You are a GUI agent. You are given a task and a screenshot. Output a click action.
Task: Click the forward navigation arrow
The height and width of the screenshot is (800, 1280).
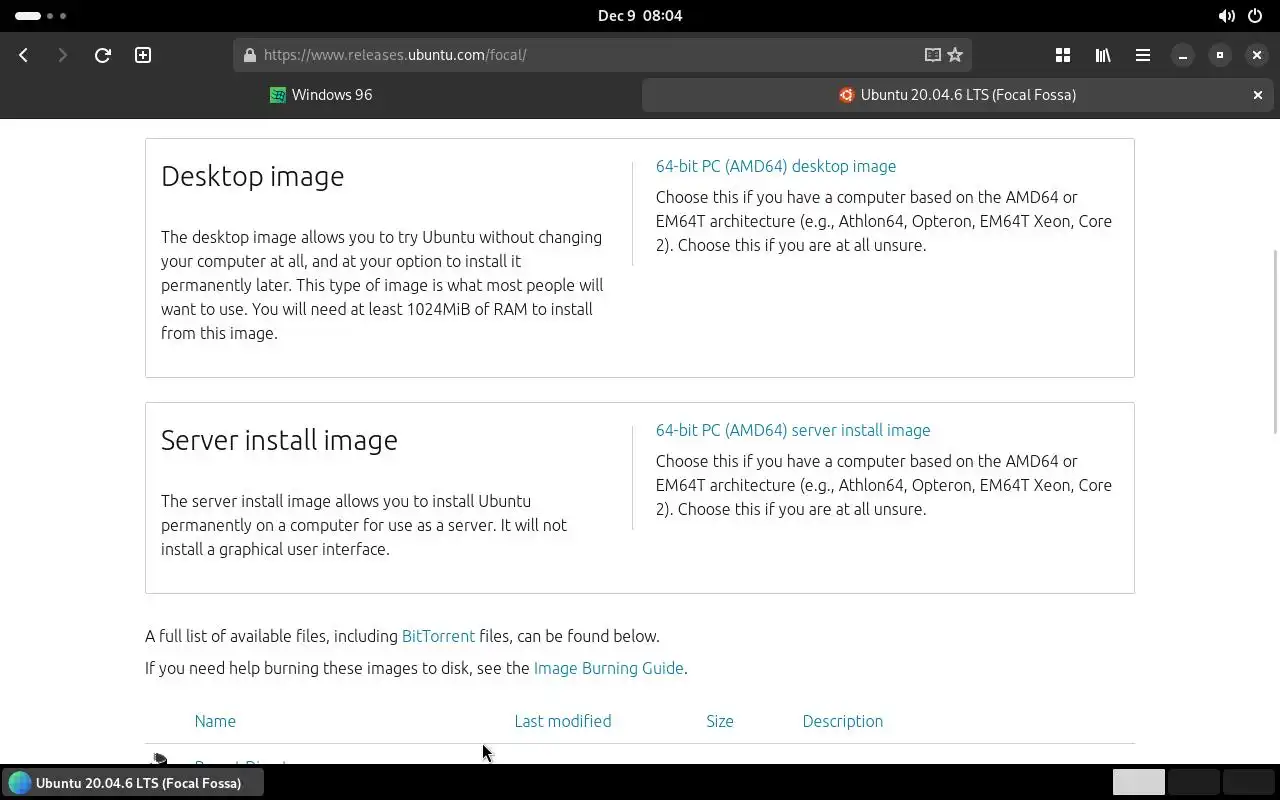click(62, 55)
